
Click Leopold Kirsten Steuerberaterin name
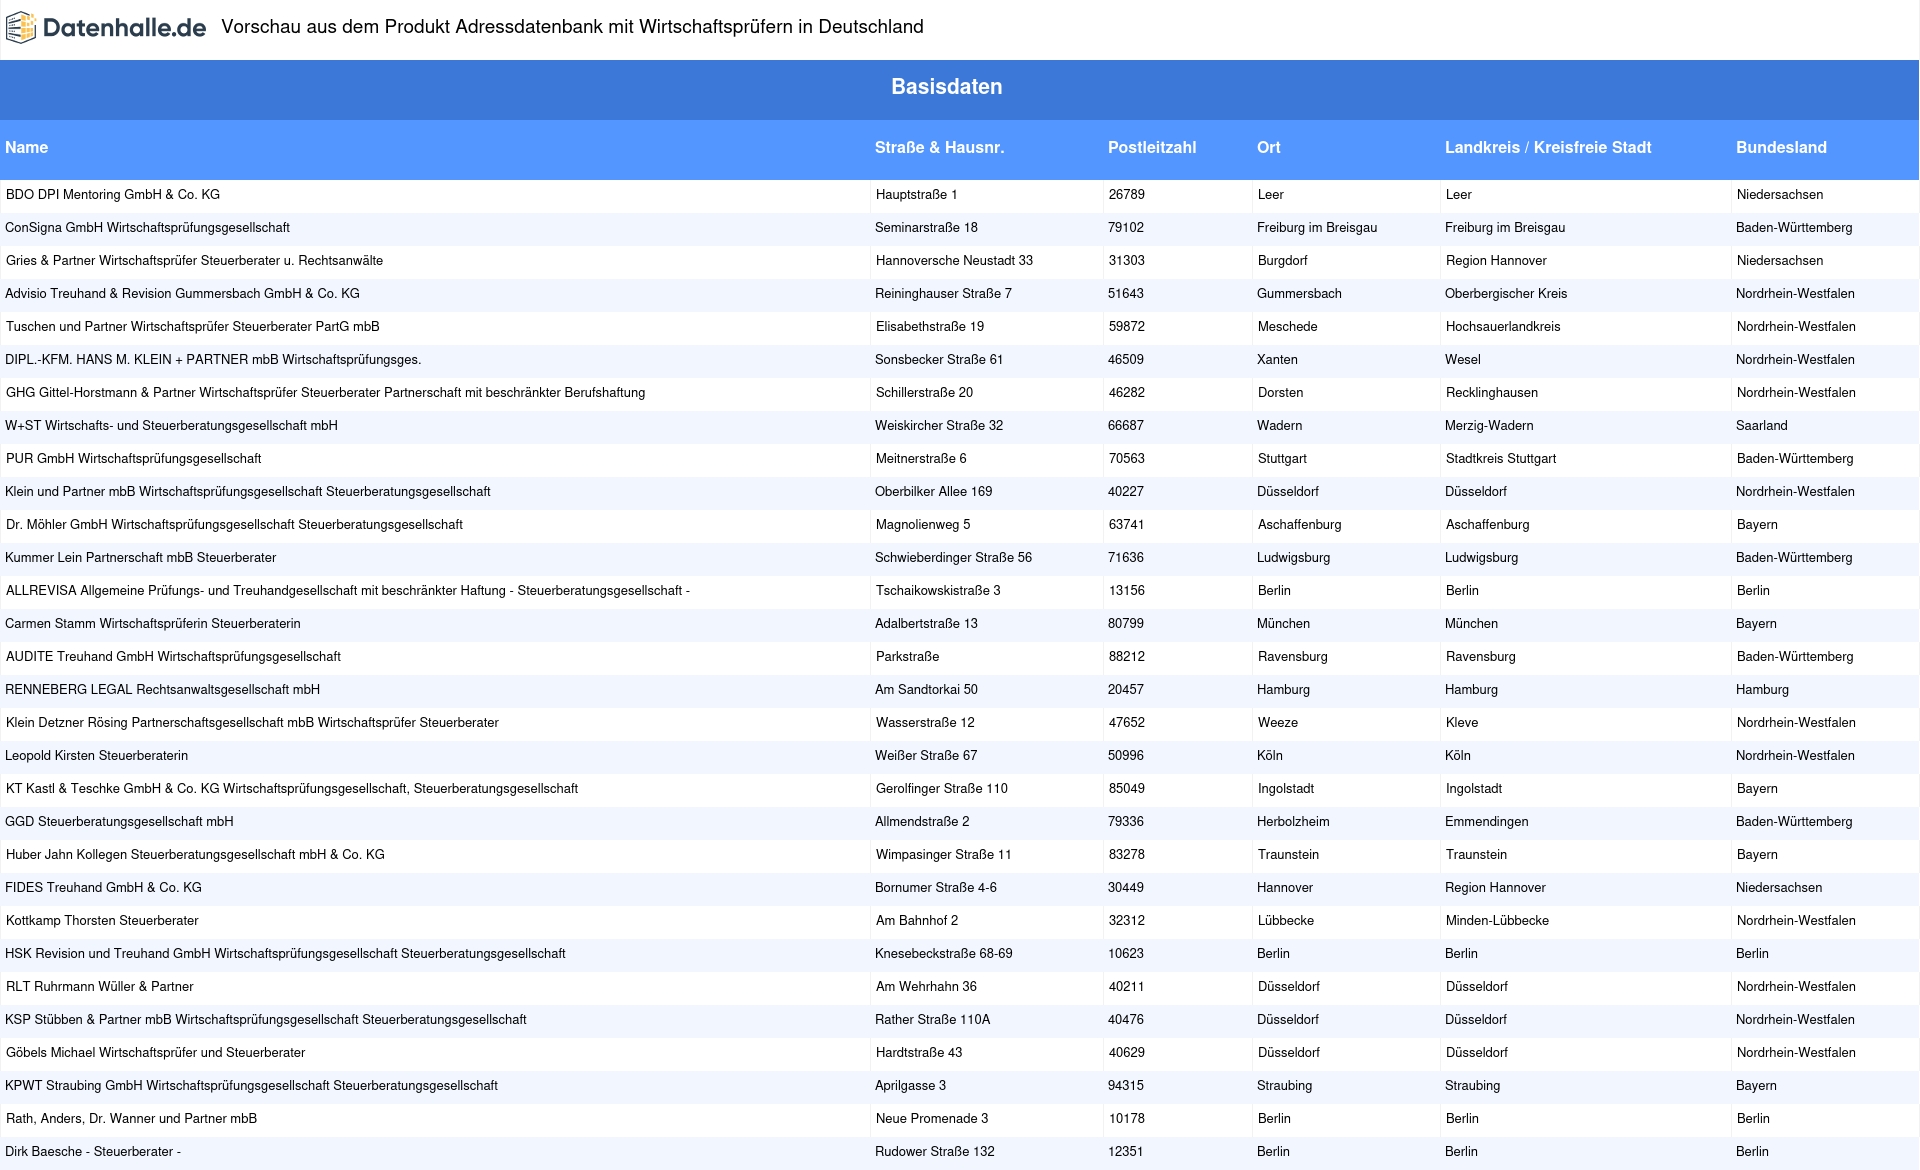(x=96, y=756)
